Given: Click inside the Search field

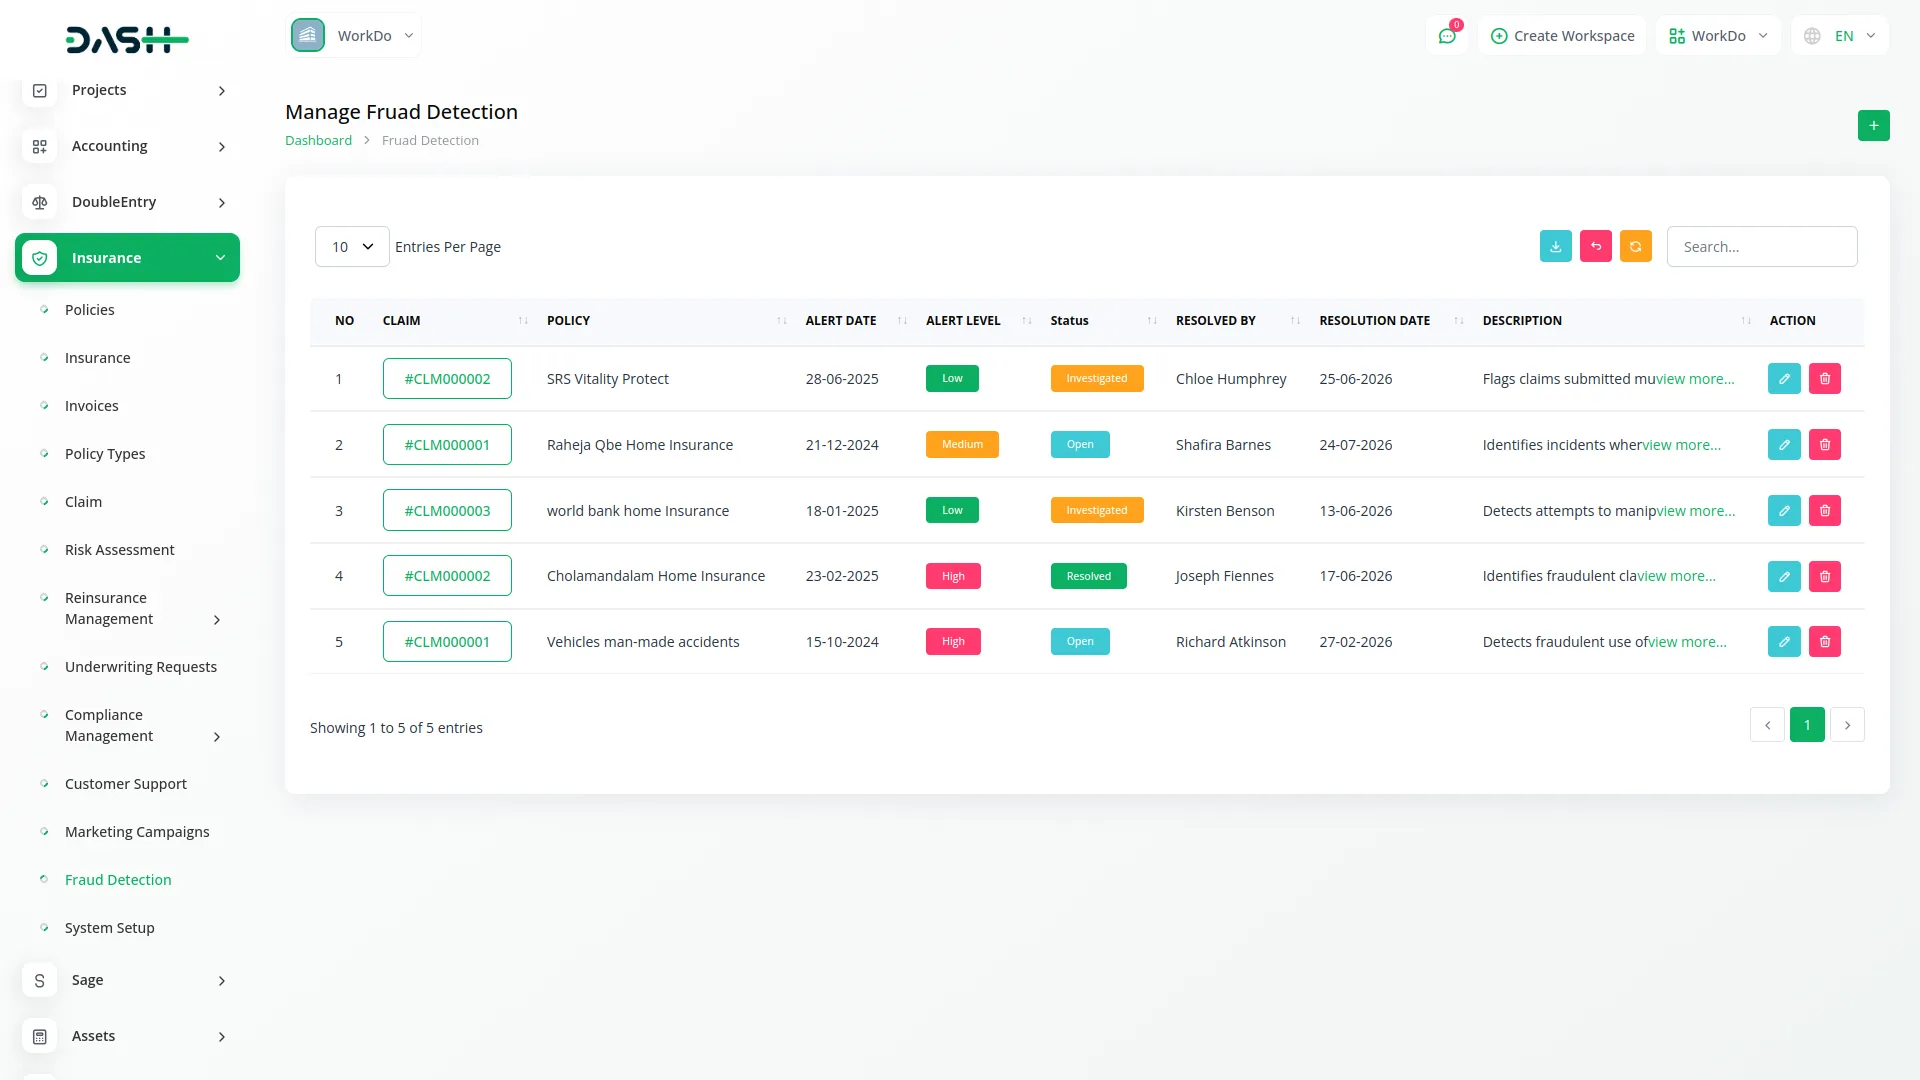Looking at the screenshot, I should click(1762, 246).
